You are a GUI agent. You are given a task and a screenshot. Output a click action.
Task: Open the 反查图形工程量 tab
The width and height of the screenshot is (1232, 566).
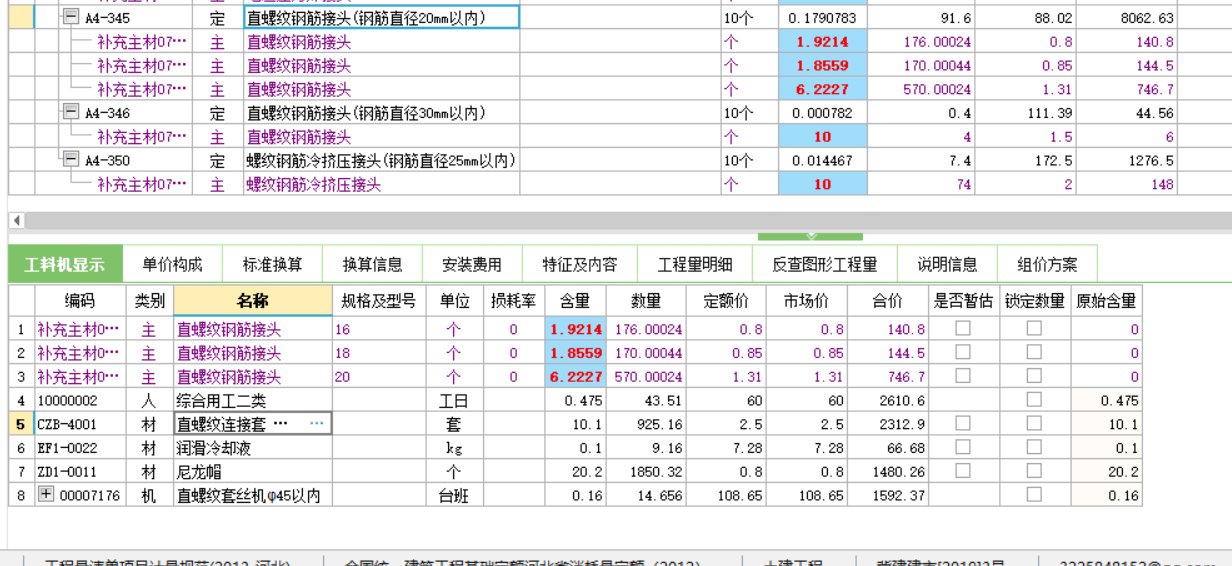tap(825, 264)
